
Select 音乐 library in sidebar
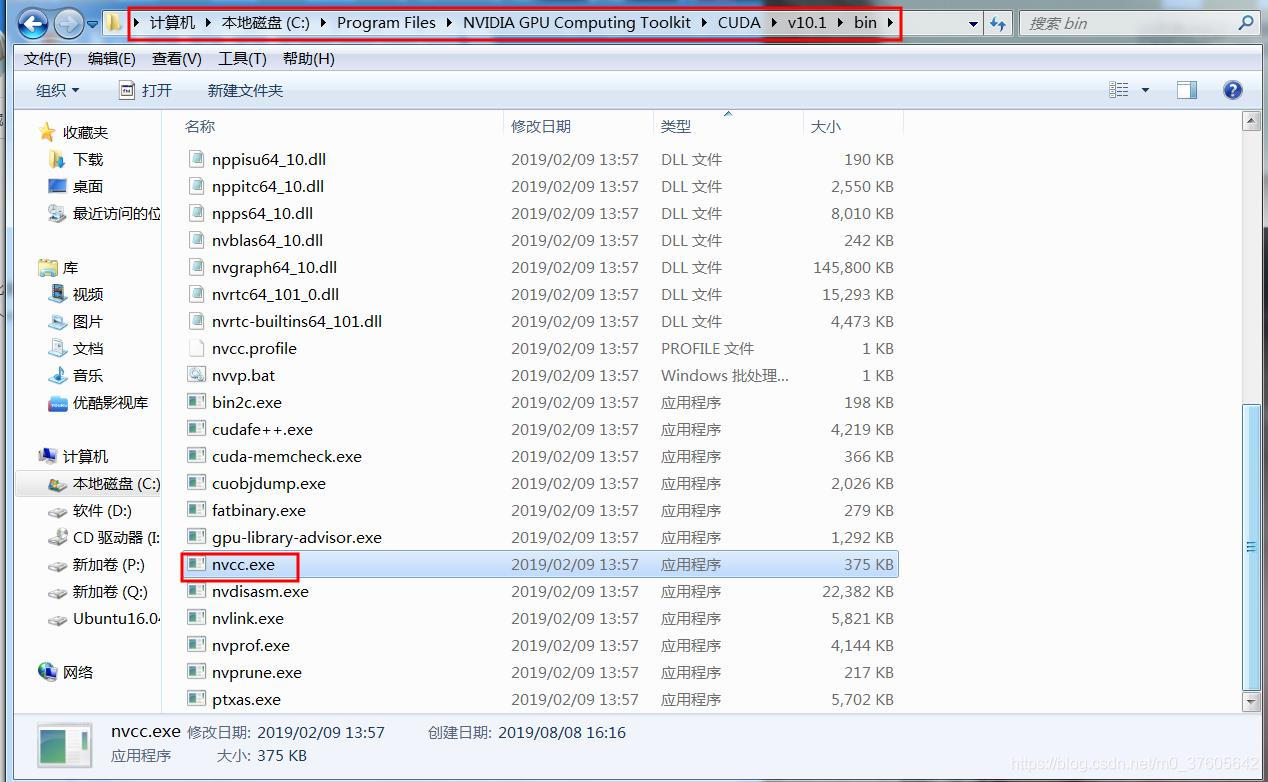coord(88,375)
